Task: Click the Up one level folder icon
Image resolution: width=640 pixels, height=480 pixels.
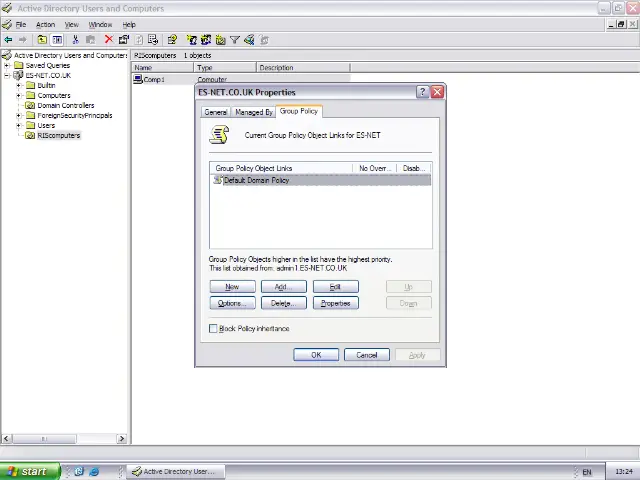Action: (x=42, y=40)
